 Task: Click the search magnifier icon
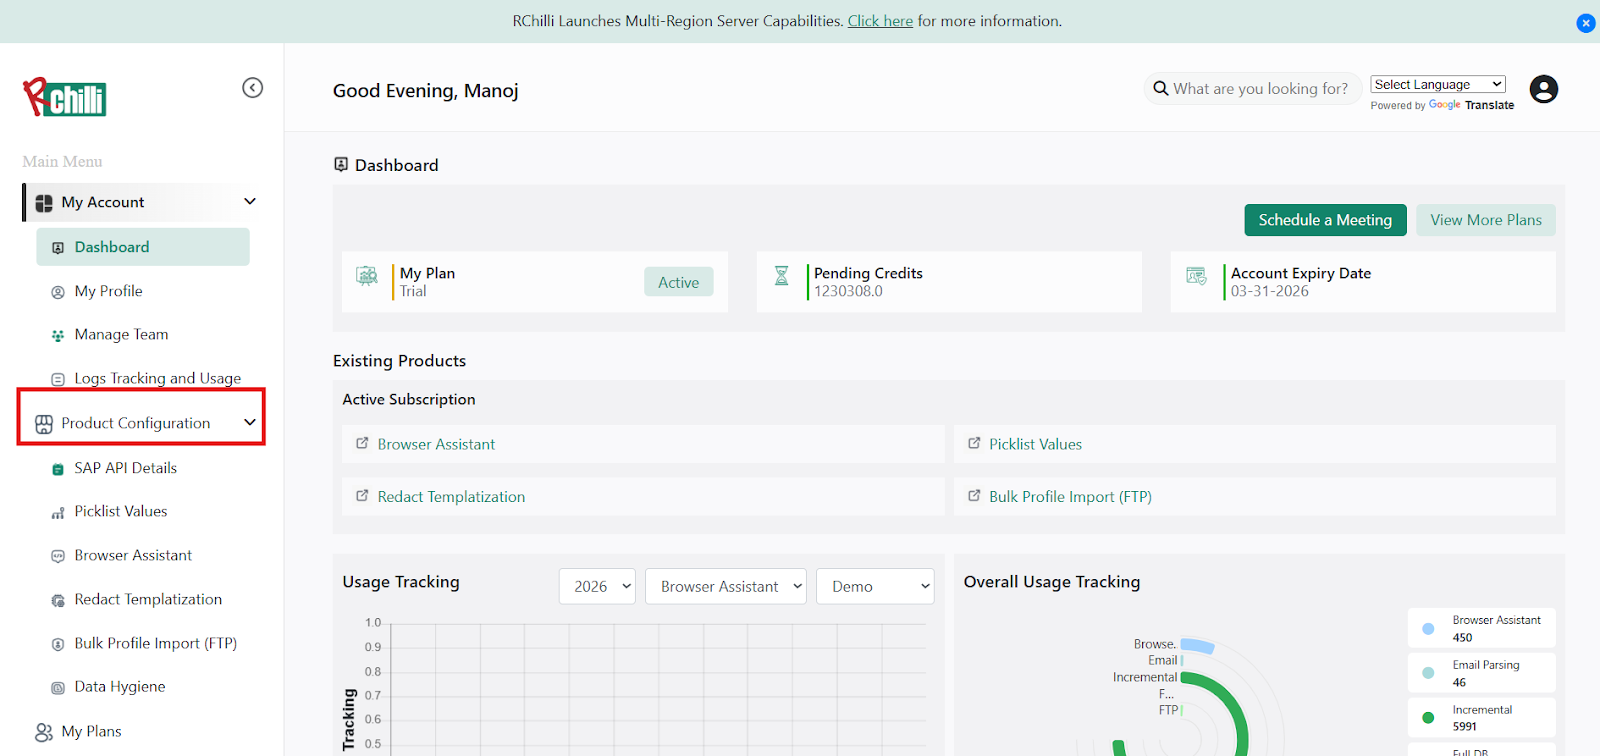tap(1160, 89)
